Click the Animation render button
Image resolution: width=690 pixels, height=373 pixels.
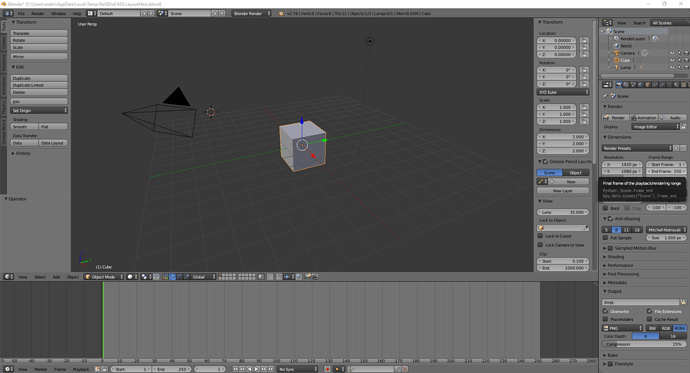(644, 117)
